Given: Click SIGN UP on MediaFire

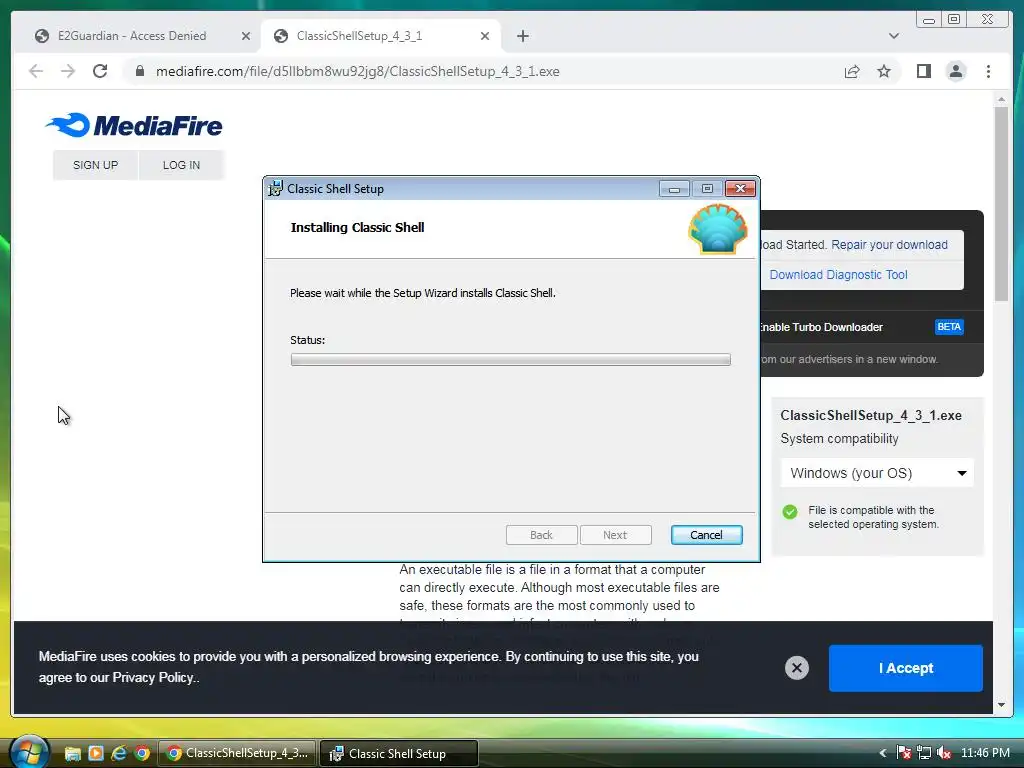Looking at the screenshot, I should [x=95, y=165].
